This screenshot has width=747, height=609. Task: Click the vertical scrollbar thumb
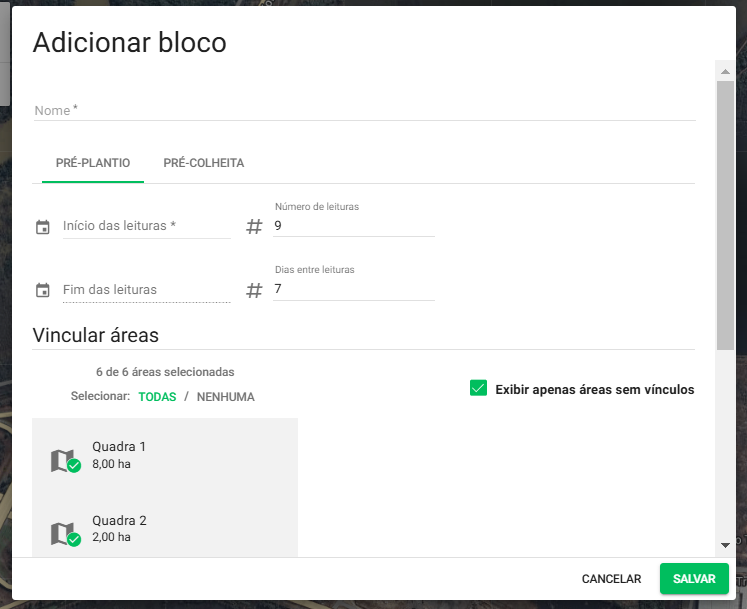pos(725,215)
